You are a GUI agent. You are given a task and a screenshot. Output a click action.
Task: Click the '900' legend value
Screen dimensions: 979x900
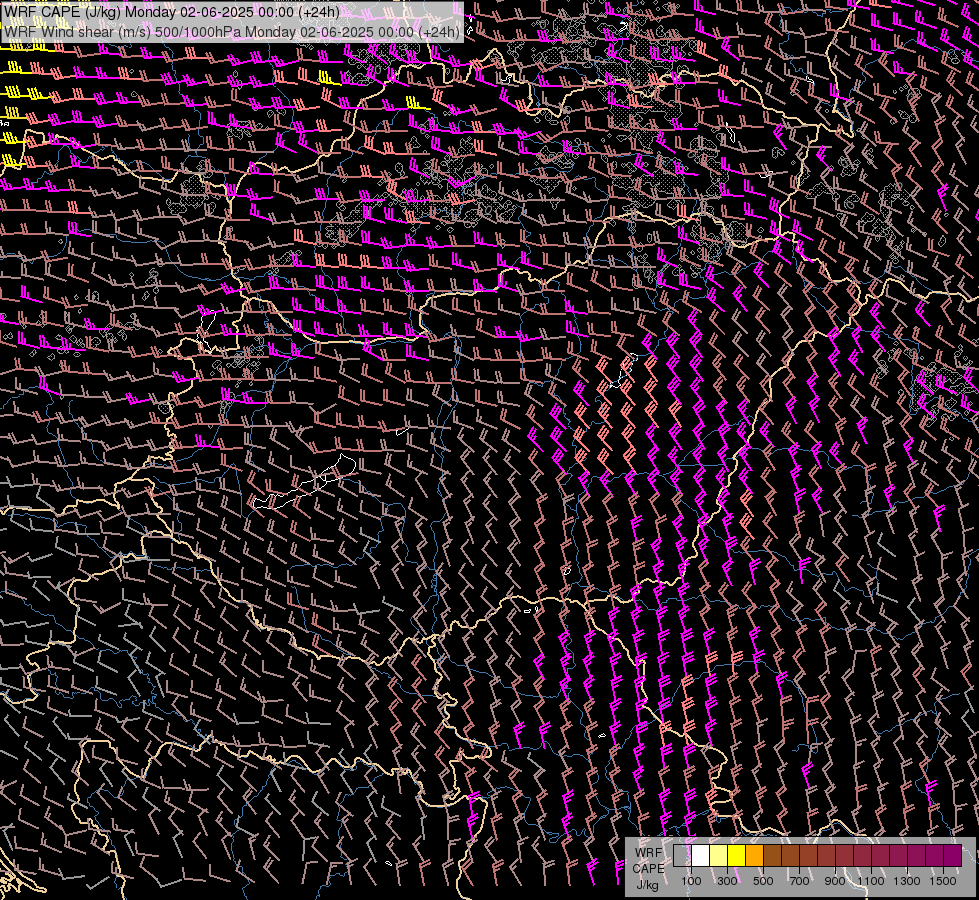pyautogui.click(x=835, y=881)
